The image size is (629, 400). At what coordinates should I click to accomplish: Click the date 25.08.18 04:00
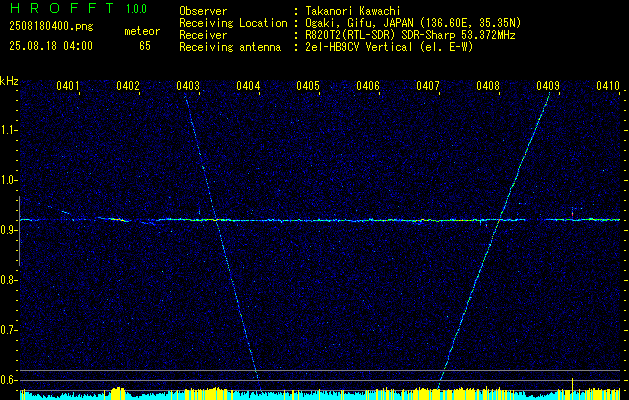coord(51,46)
